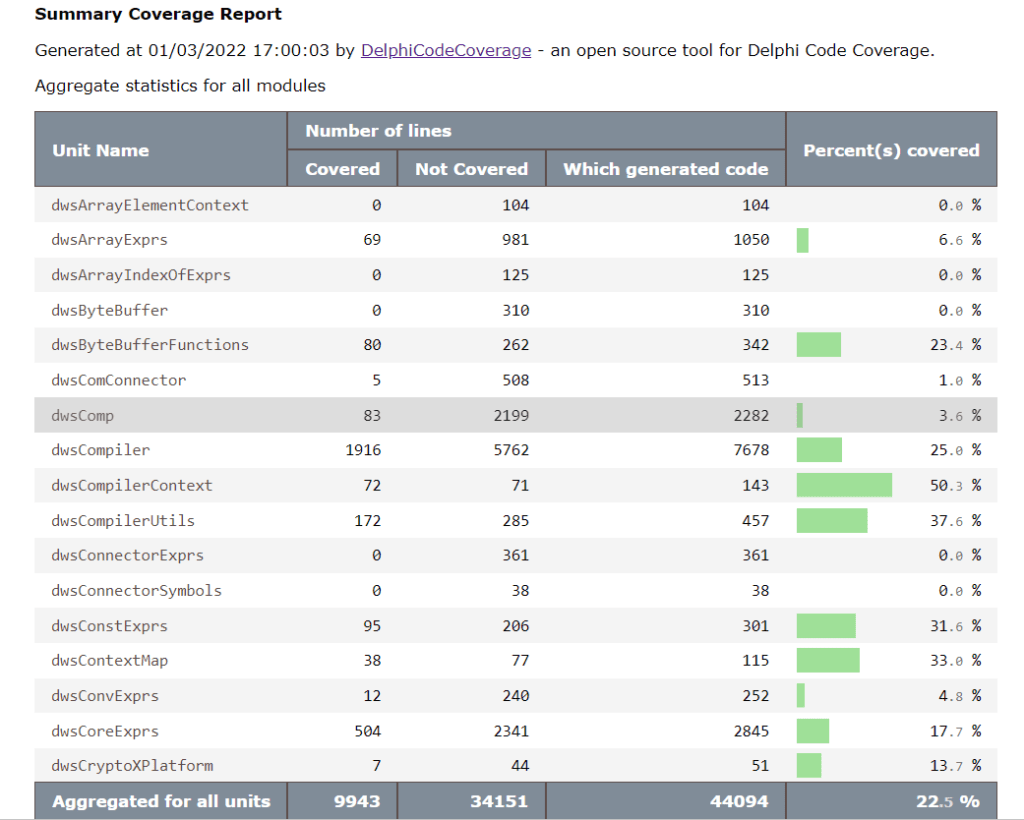Click the Aggregated for all units footer

161,802
